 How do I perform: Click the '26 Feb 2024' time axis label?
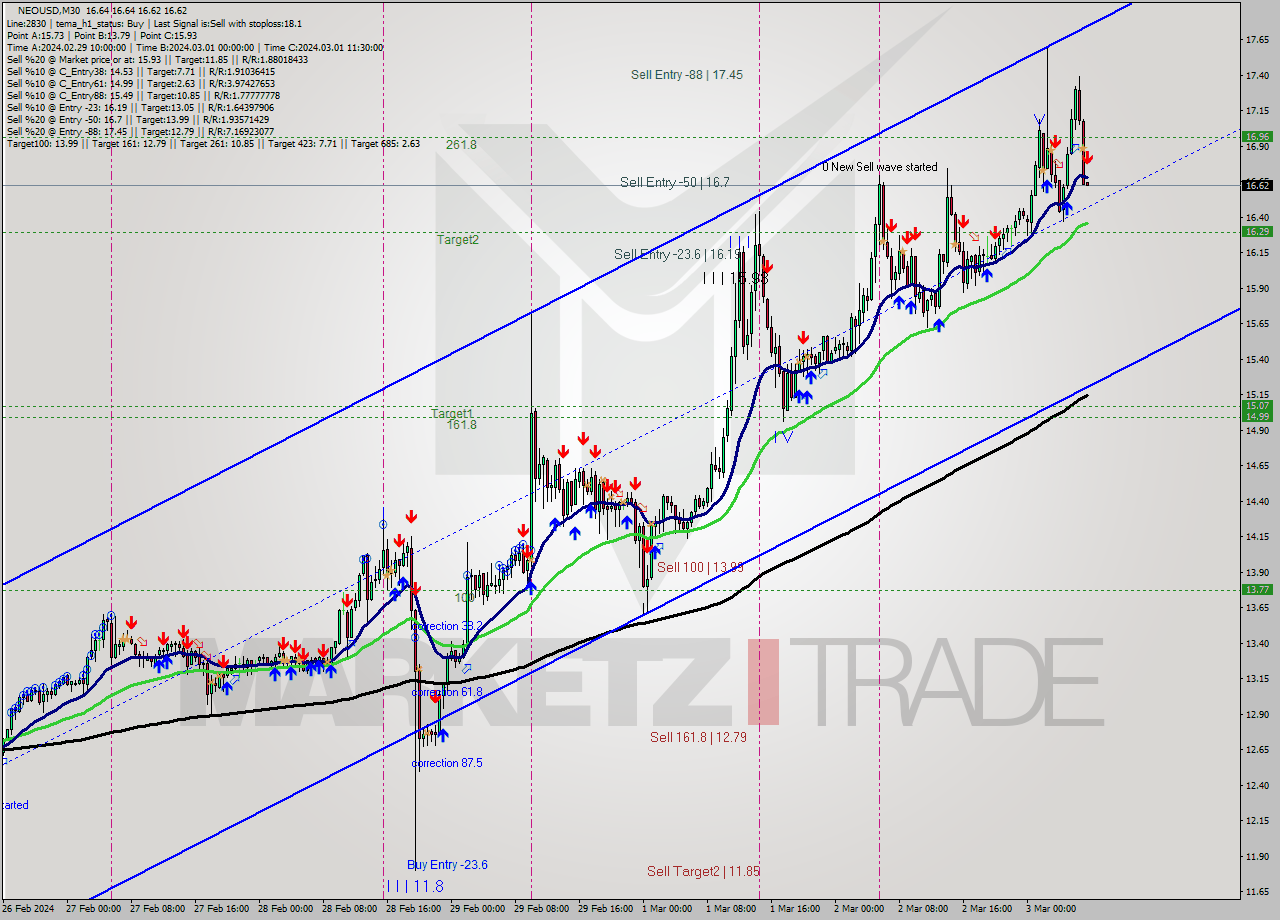(x=27, y=909)
